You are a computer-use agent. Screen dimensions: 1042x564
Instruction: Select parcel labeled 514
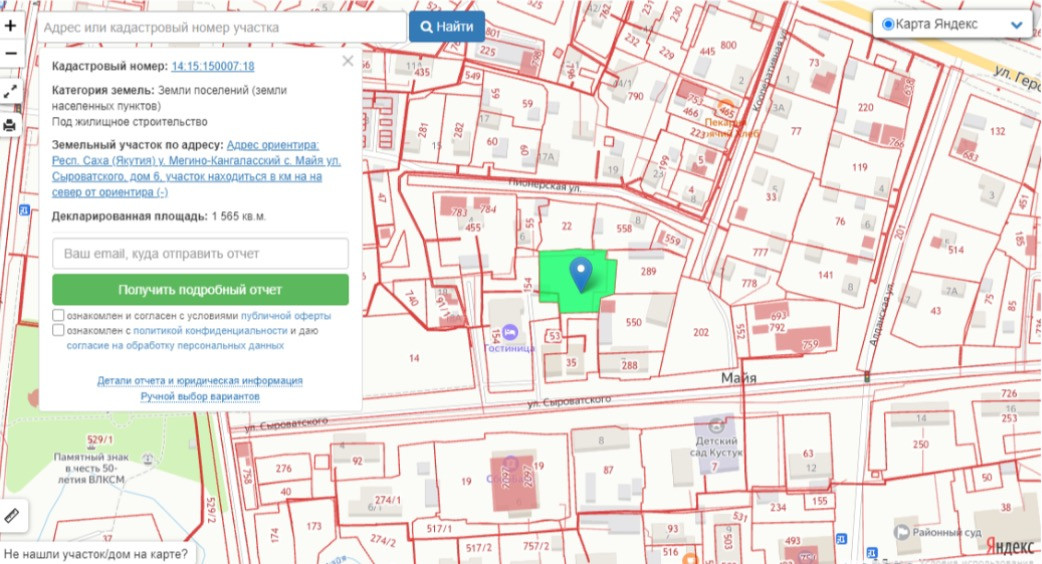tap(956, 250)
